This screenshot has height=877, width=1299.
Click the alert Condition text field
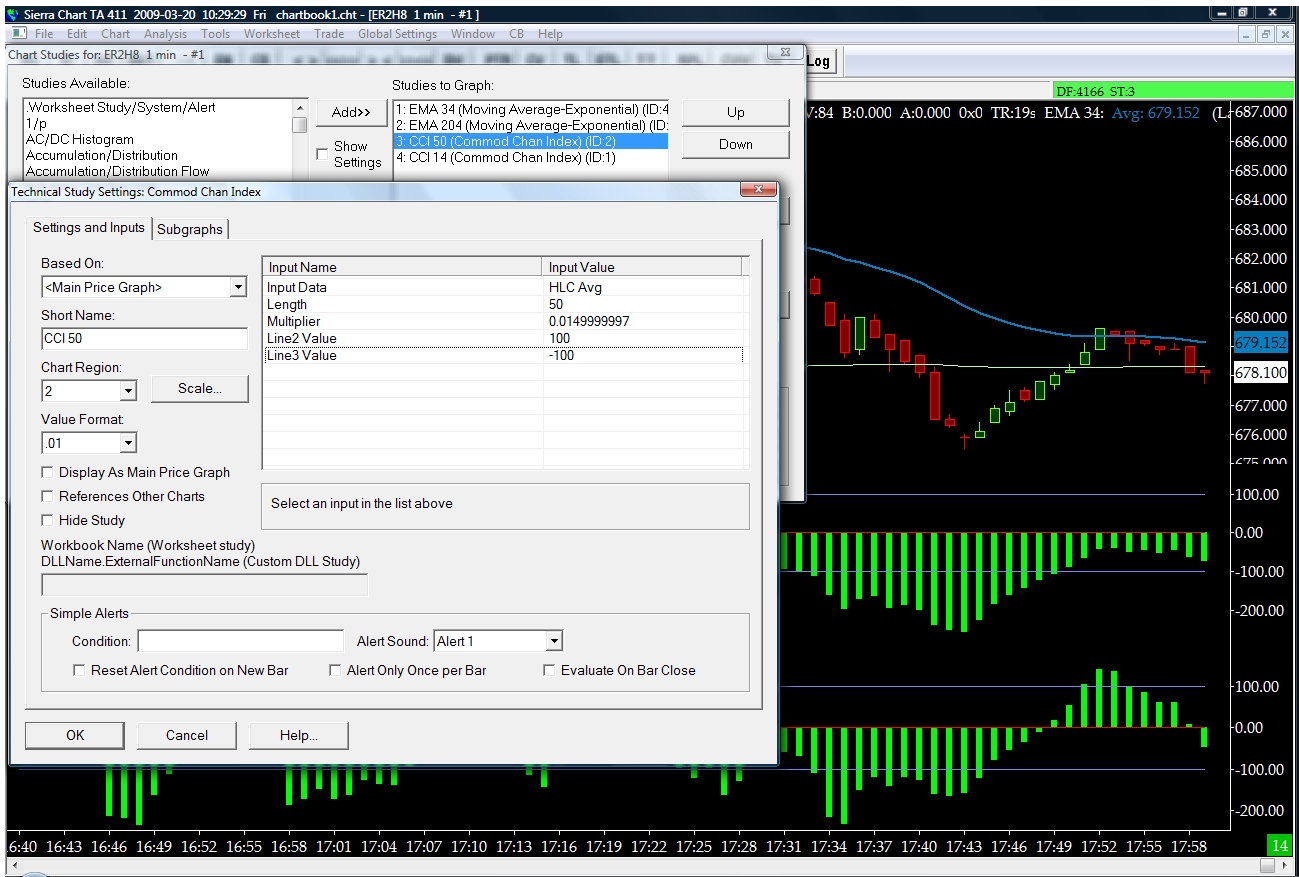pyautogui.click(x=240, y=641)
